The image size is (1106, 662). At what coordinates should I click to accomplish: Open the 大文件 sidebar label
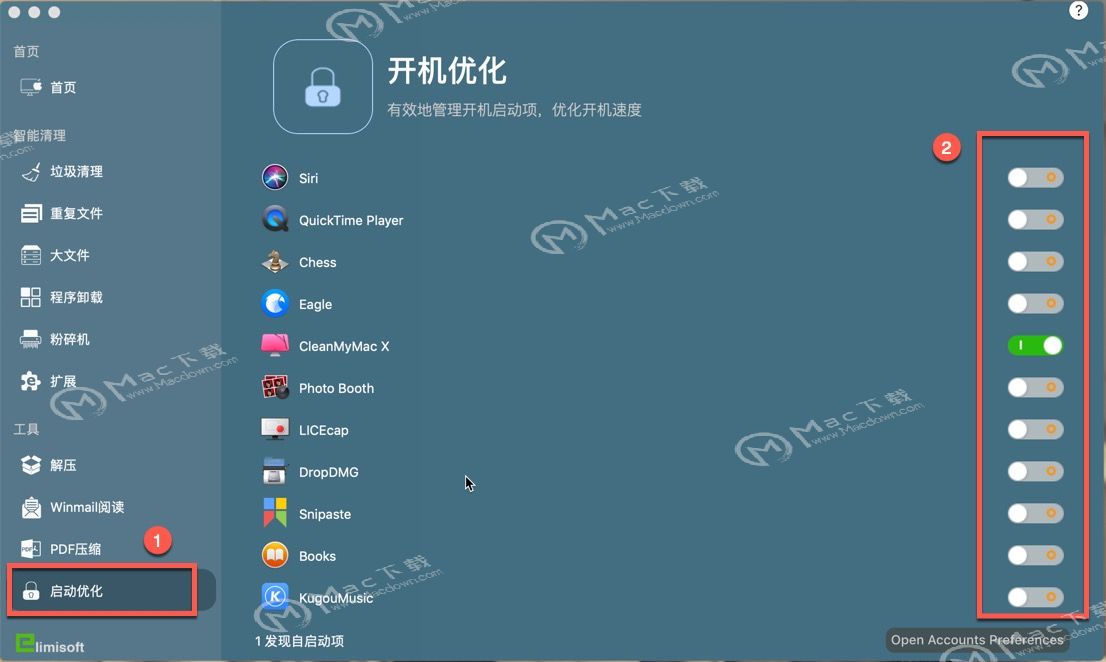pos(70,255)
